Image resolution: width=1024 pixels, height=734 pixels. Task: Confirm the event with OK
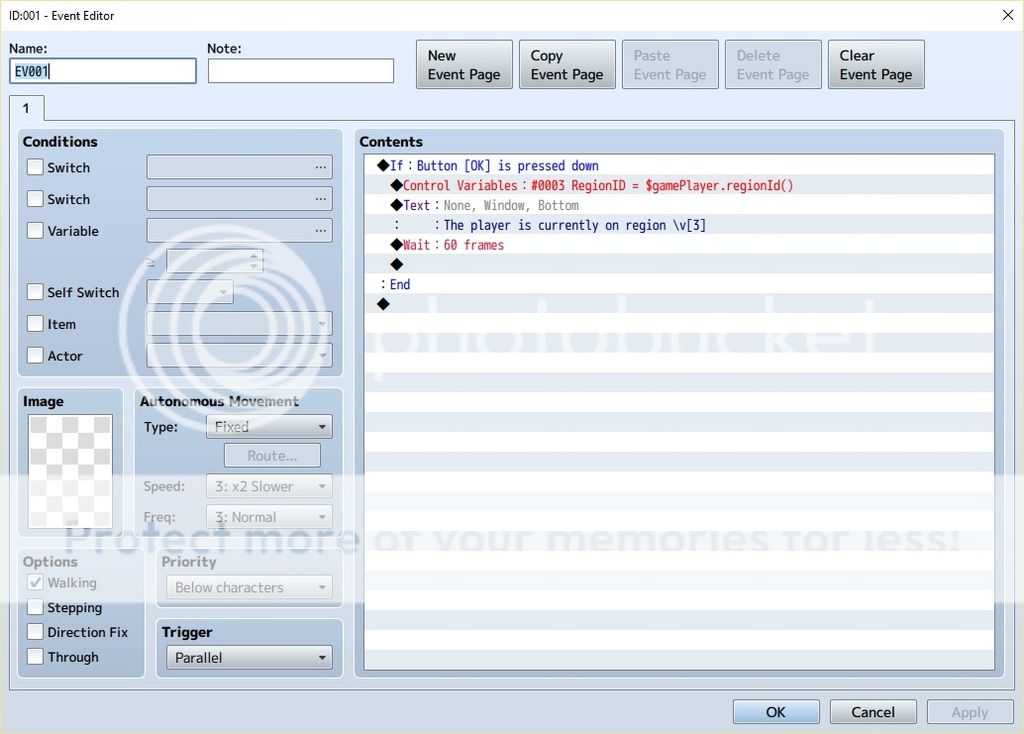tap(775, 712)
